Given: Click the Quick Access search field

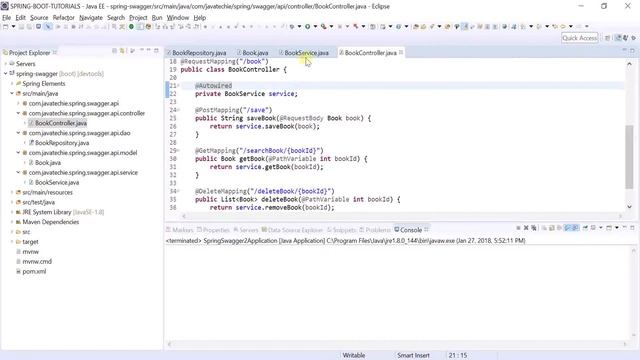Looking at the screenshot, I should coord(580,38).
